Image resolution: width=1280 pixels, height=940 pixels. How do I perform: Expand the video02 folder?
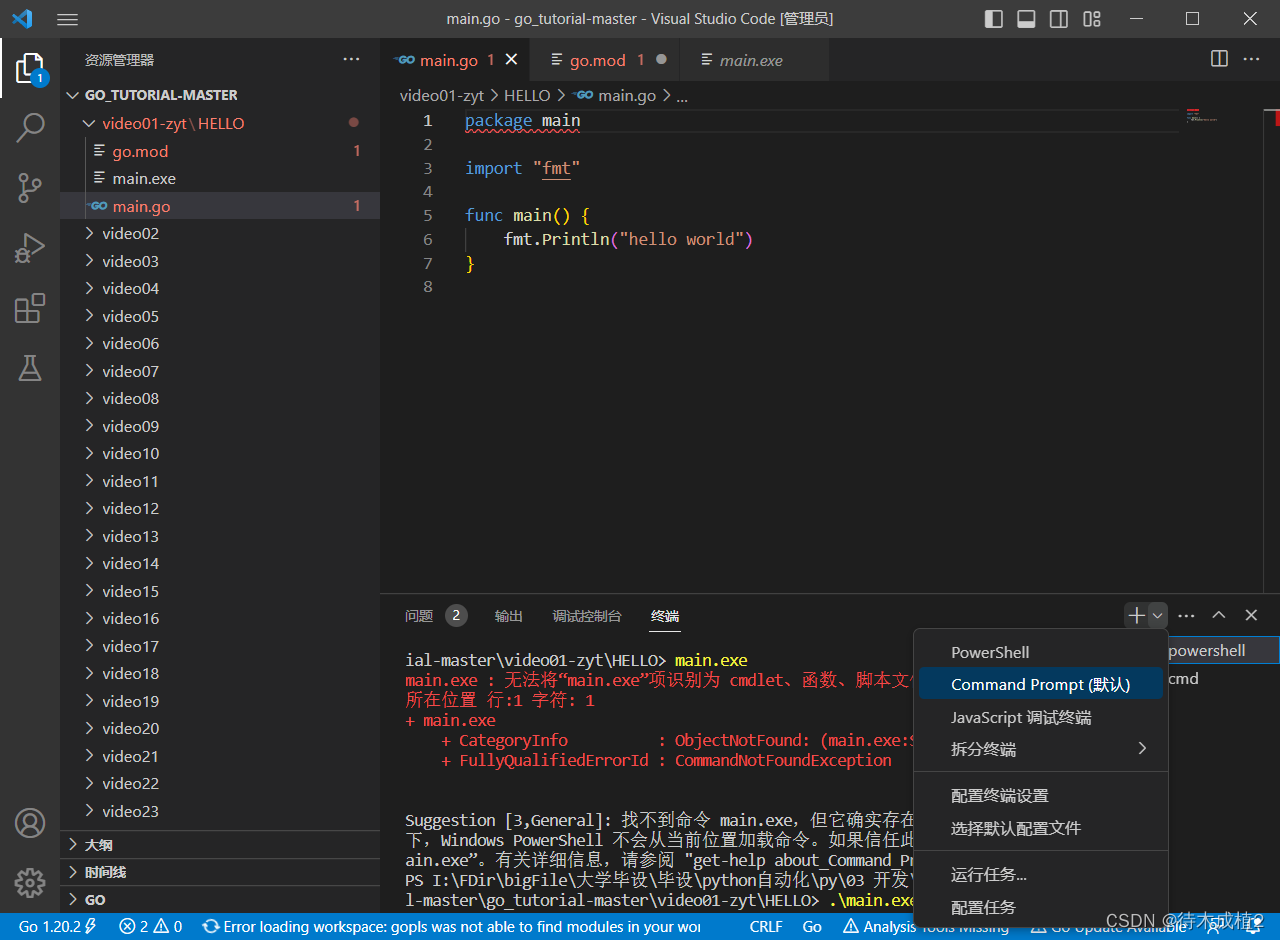click(x=220, y=233)
